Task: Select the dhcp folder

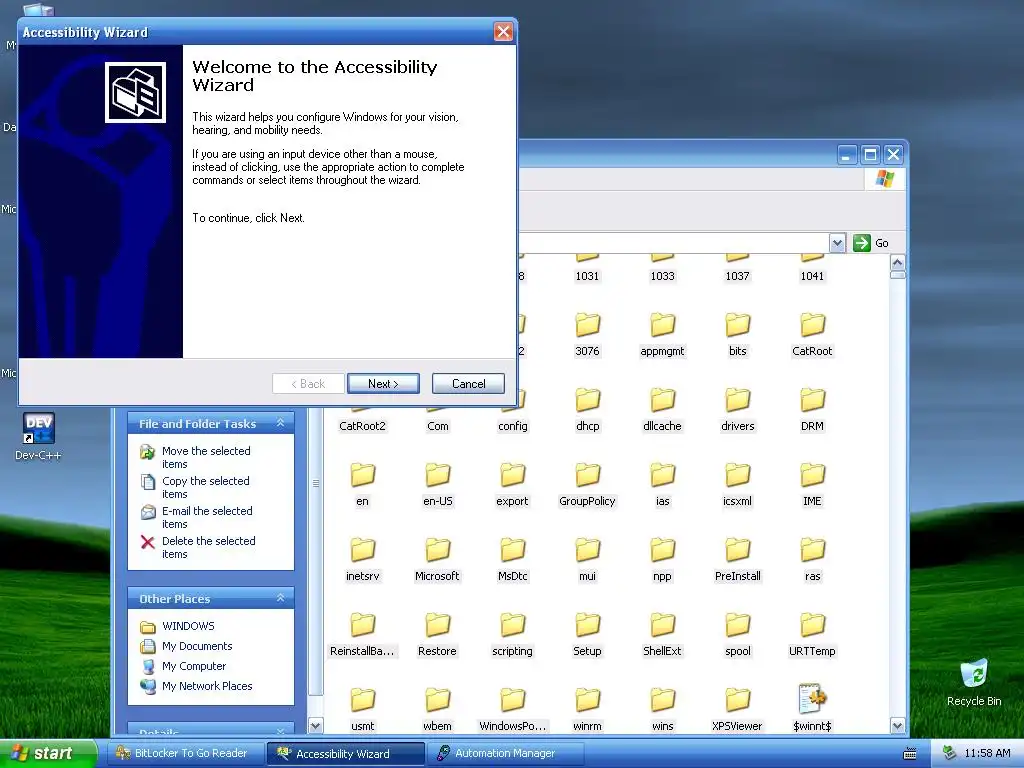Action: point(587,409)
